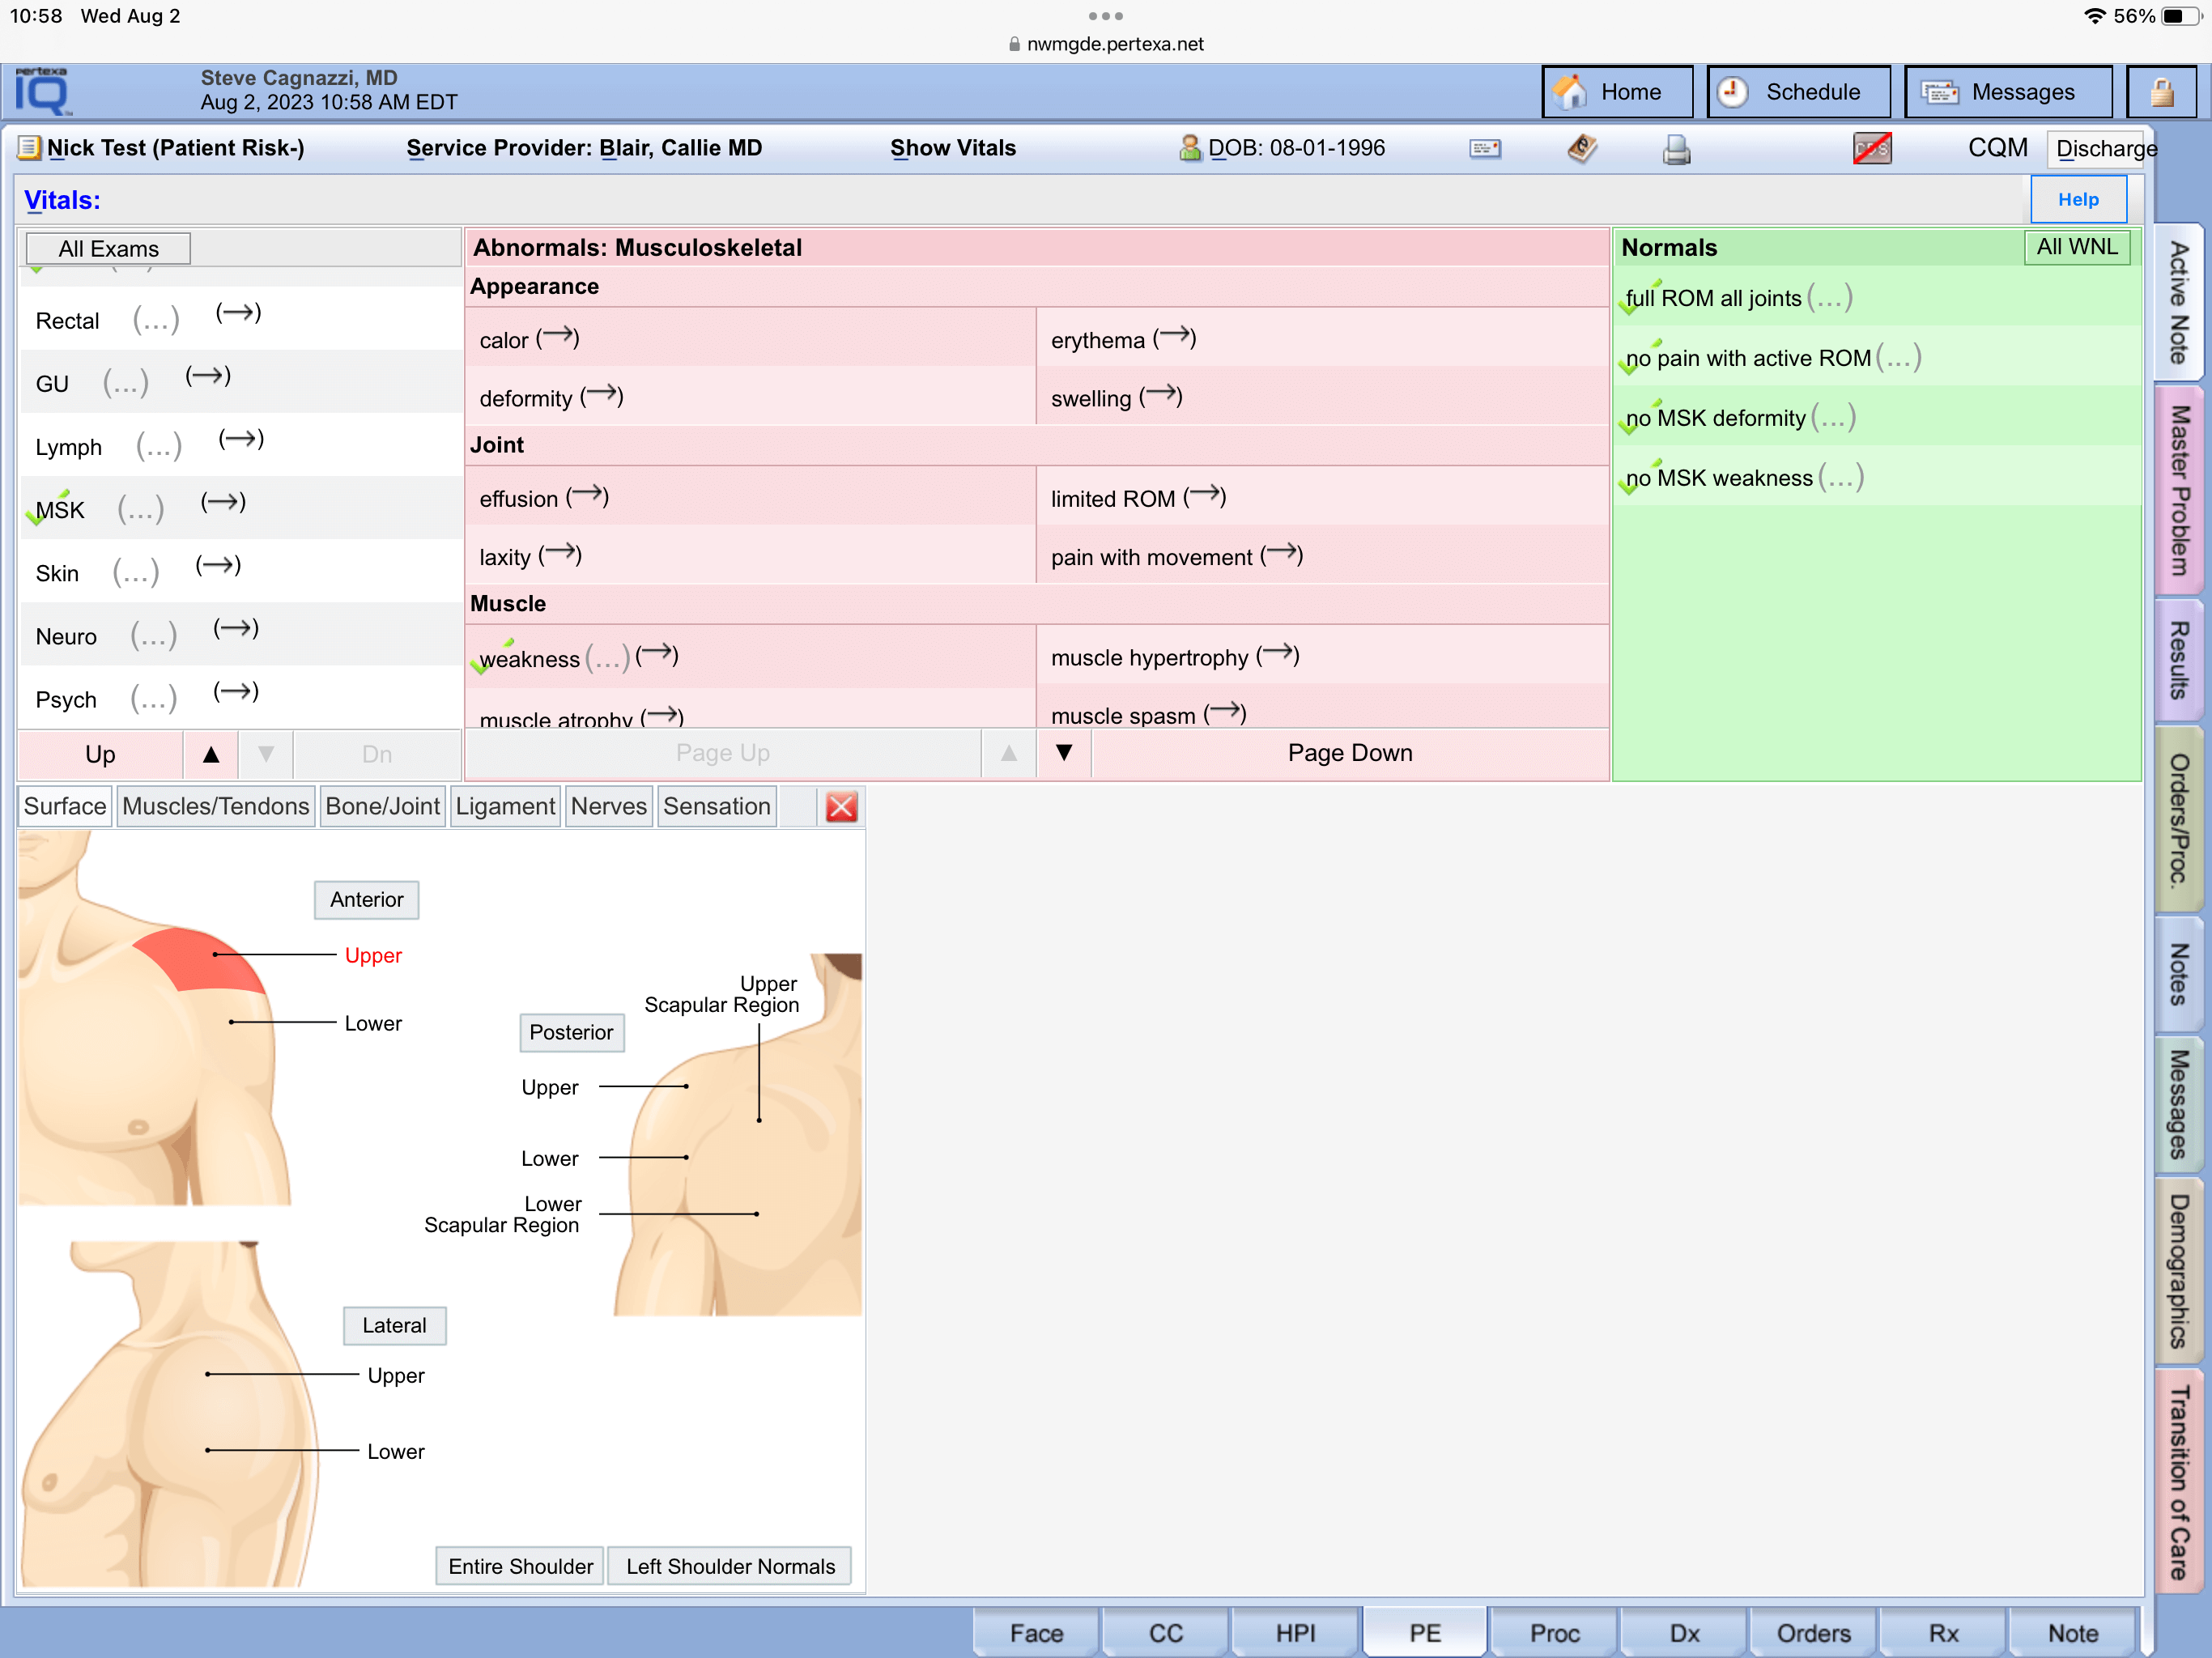Click the pen/edit icon in the patient bar
The width and height of the screenshot is (2212, 1658).
(x=1581, y=149)
